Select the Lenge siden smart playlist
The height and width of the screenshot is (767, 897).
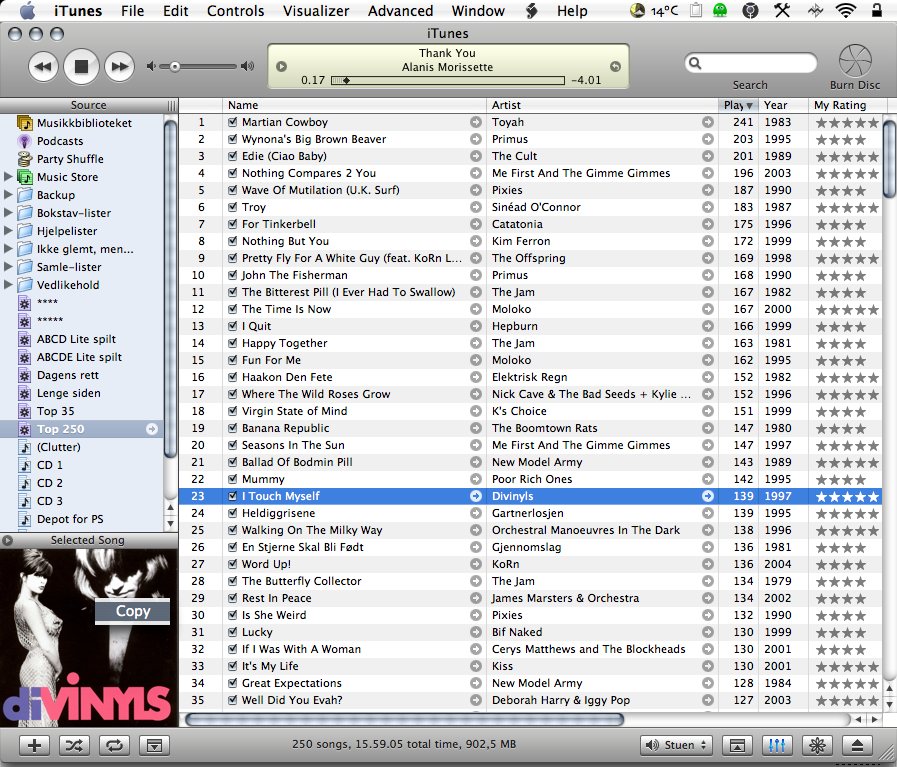point(69,394)
